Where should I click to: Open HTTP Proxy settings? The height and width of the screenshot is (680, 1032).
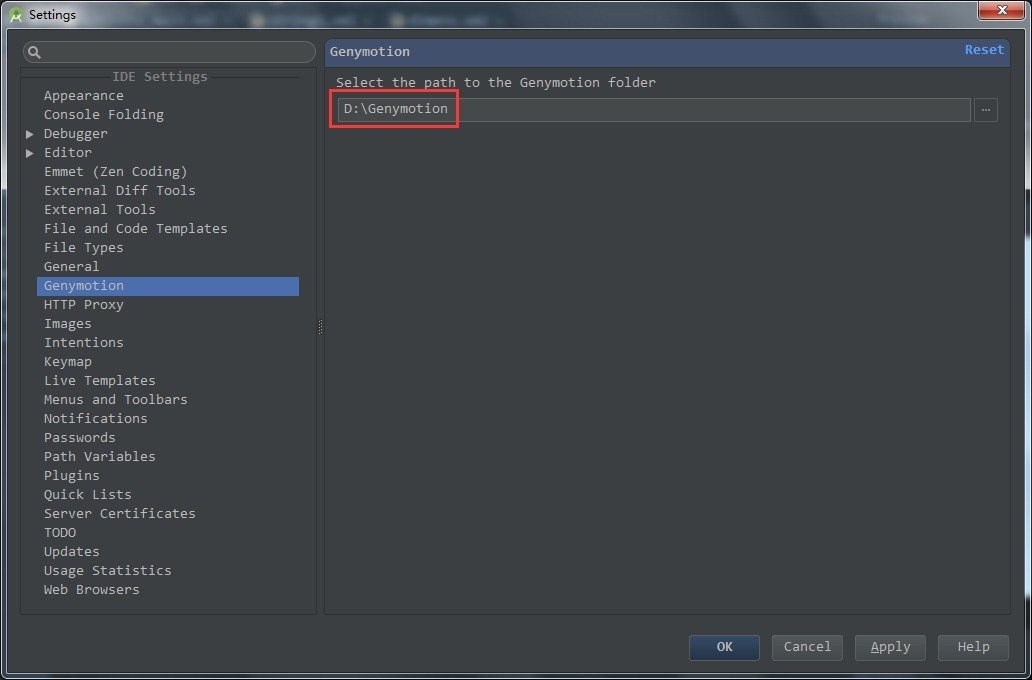click(x=84, y=305)
